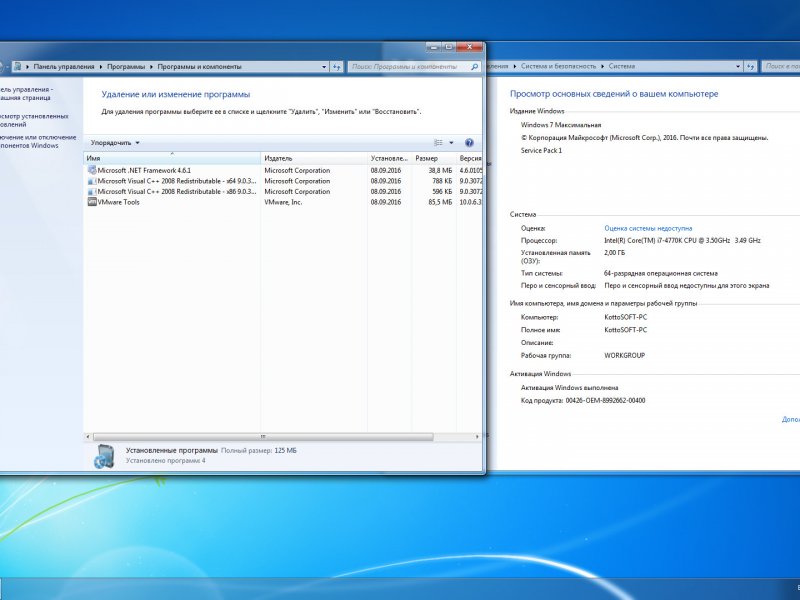Screen dimensions: 800x600
Task: Click the 38,8 МБ size cell
Action: 440,170
